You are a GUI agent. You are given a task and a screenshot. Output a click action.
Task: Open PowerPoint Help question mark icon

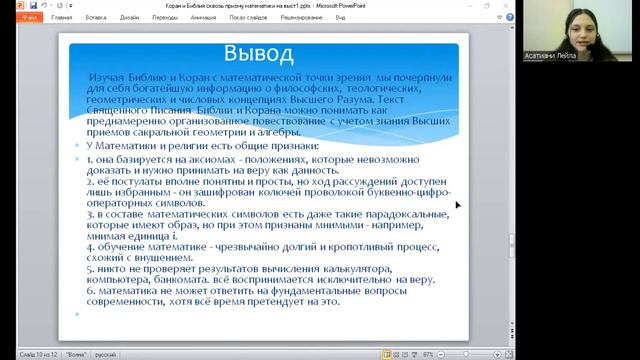click(510, 17)
